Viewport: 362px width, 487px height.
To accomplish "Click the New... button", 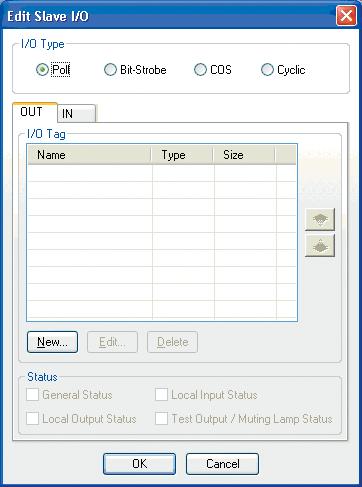I will tap(52, 342).
